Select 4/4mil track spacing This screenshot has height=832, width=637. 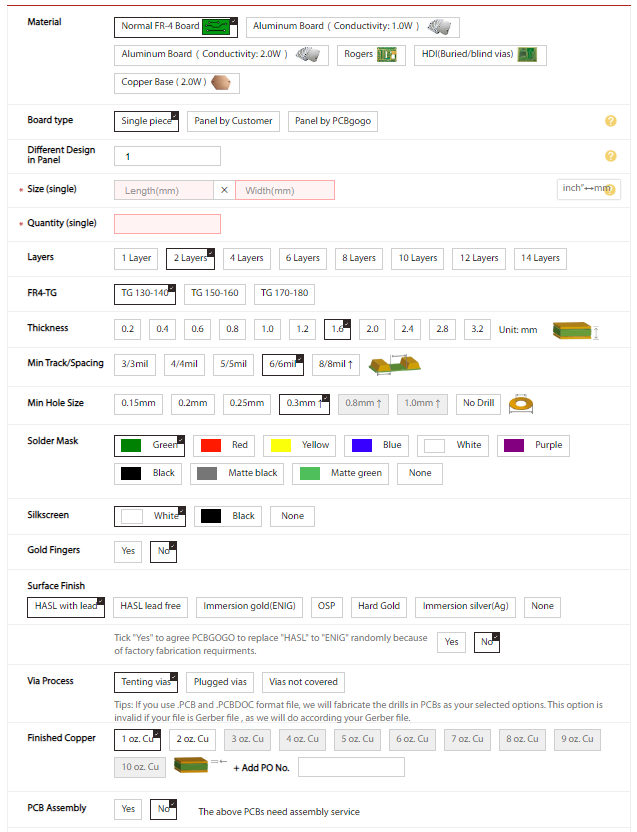click(x=184, y=365)
